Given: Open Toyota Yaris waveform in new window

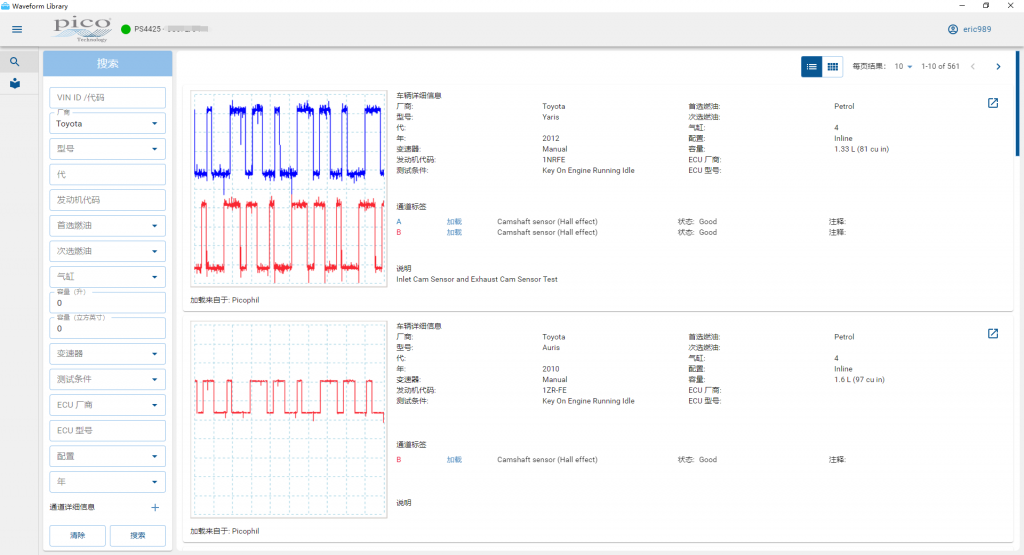Looking at the screenshot, I should [992, 103].
